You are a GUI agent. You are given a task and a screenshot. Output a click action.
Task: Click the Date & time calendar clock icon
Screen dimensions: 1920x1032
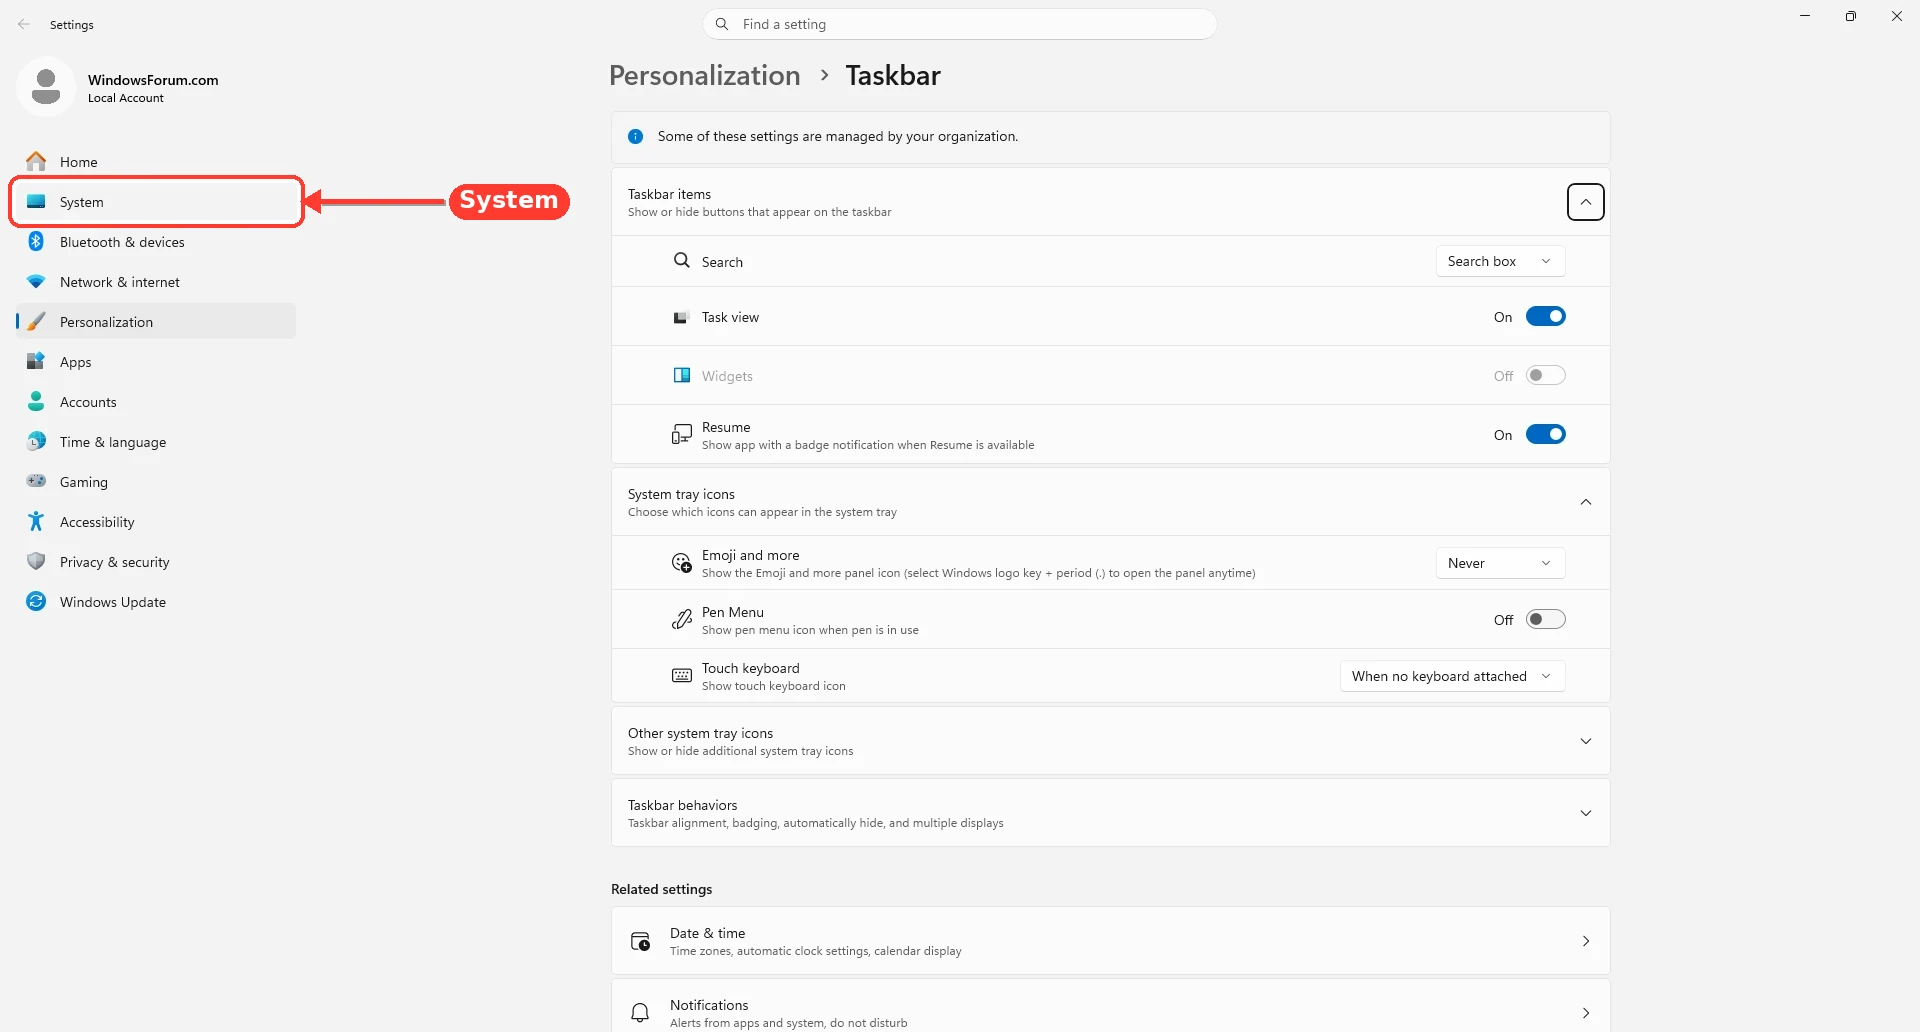640,941
